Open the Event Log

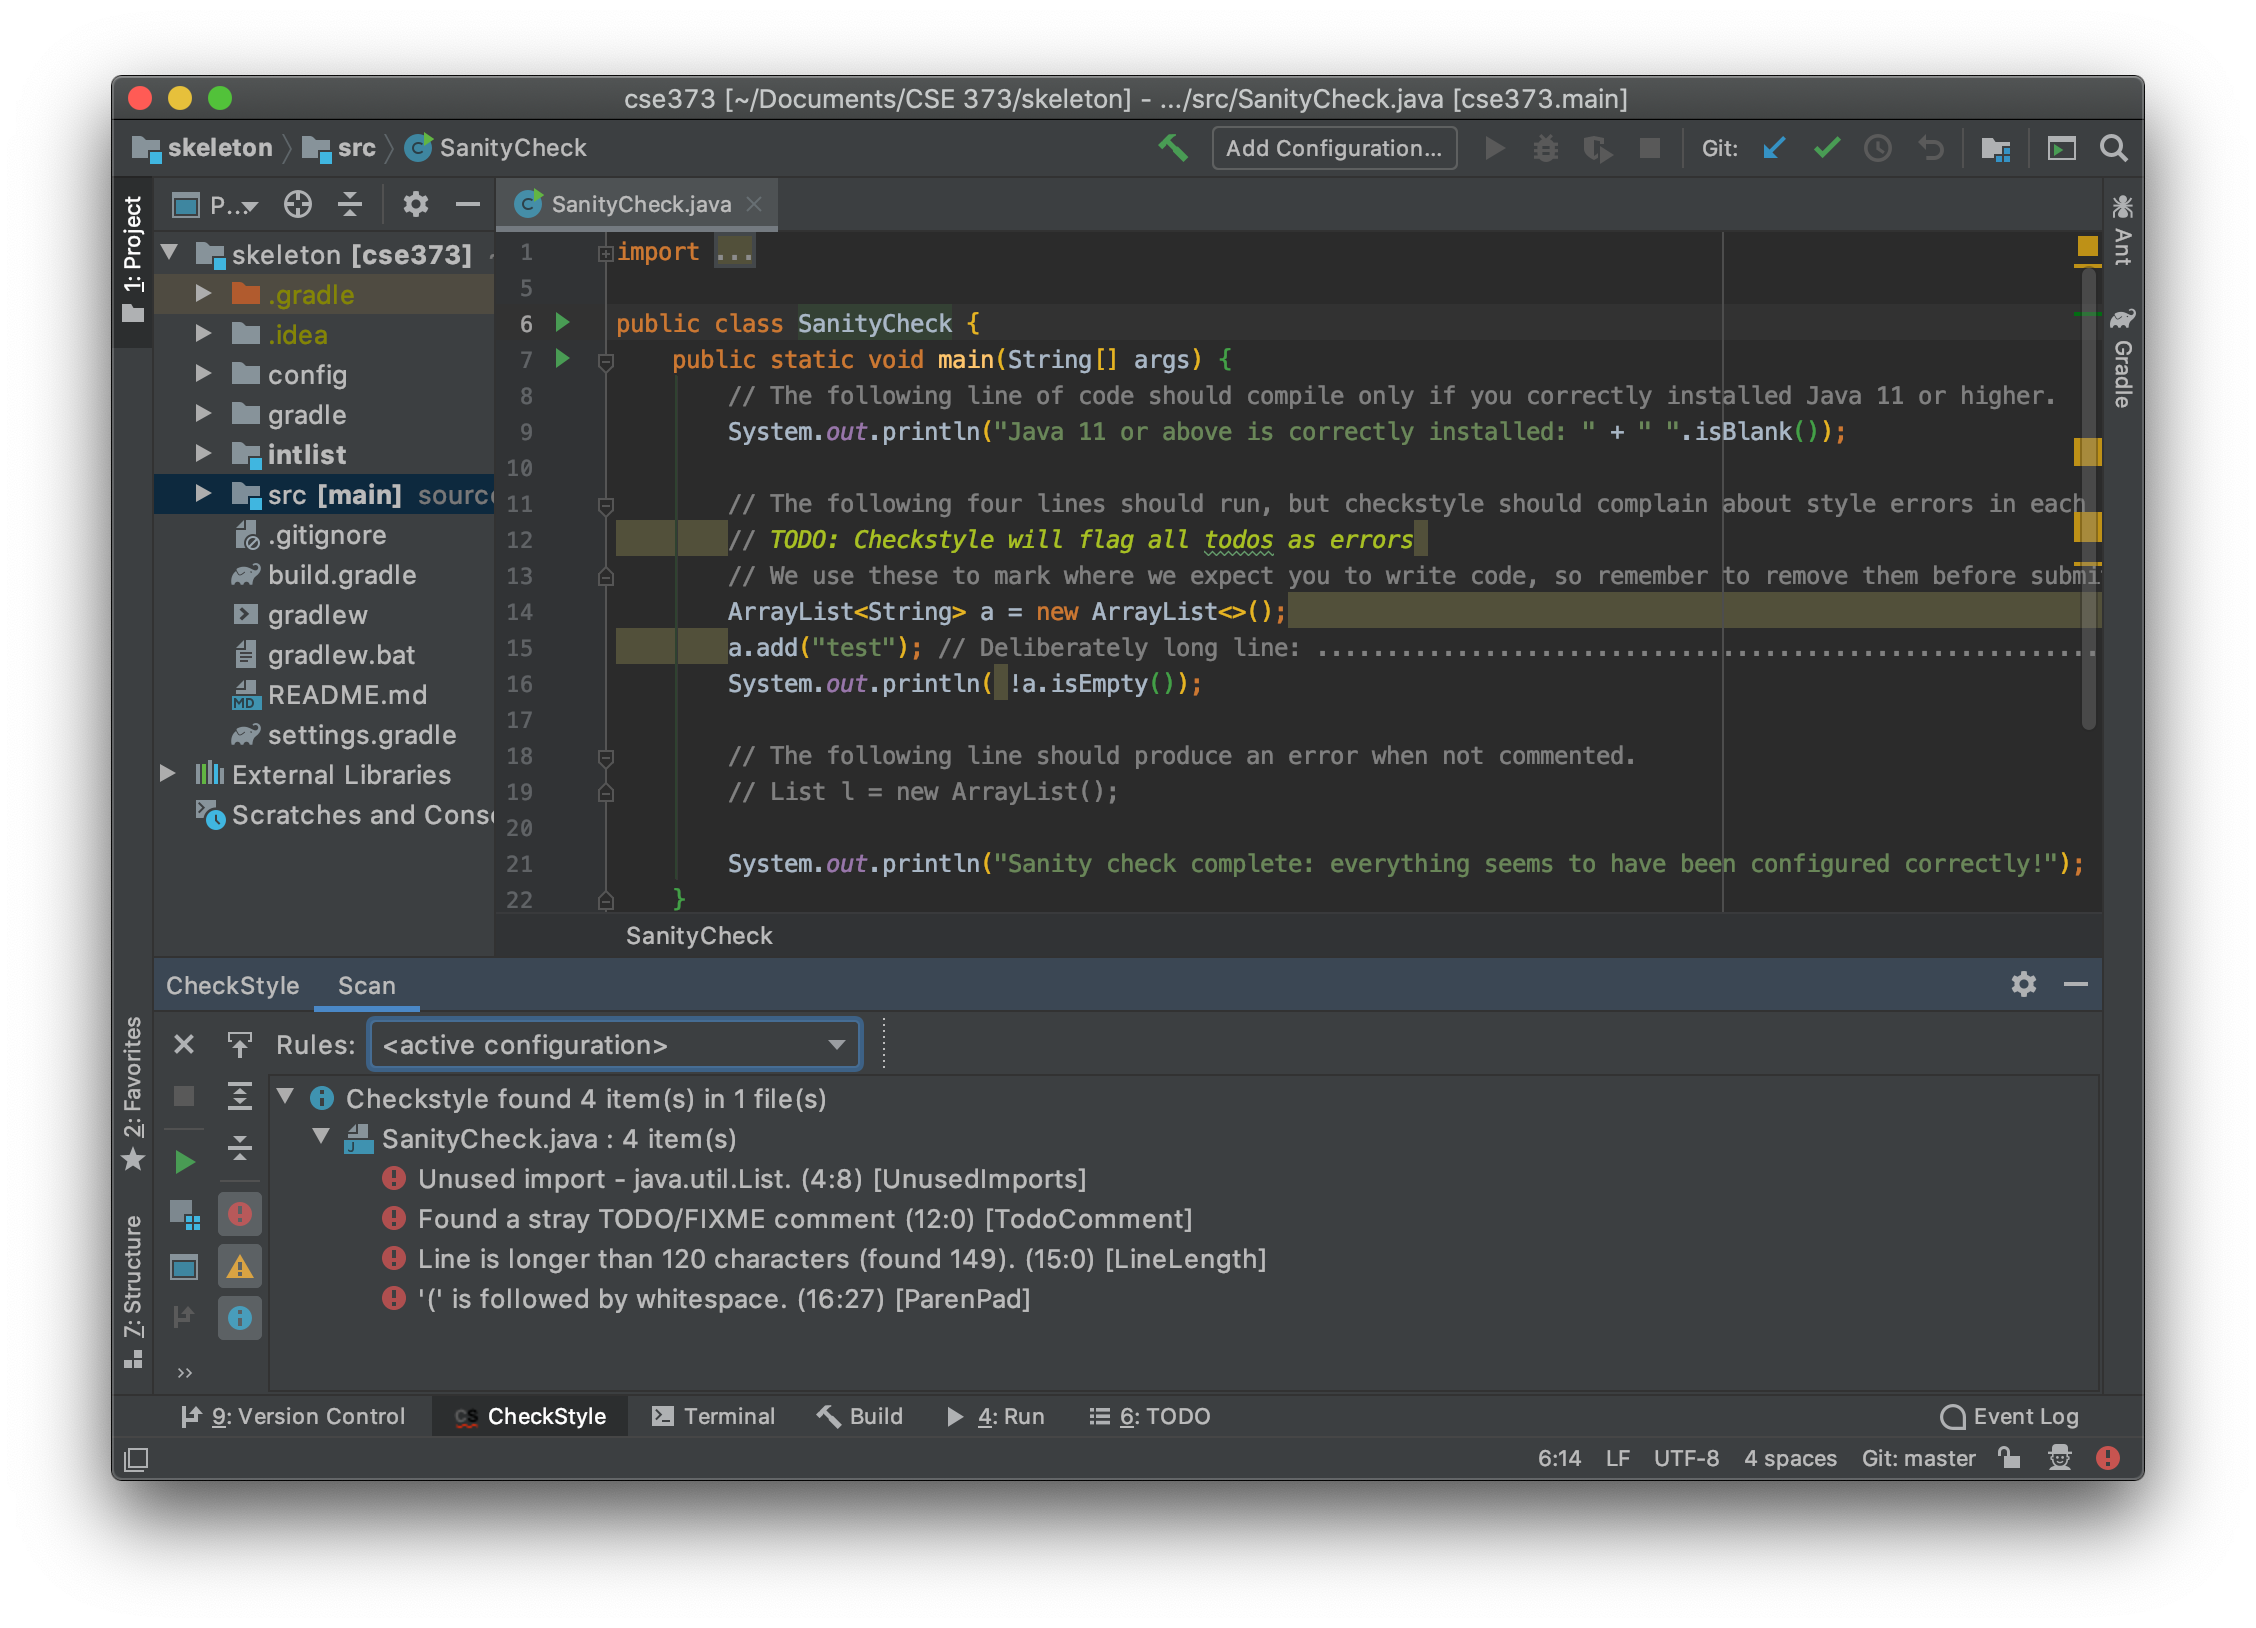click(2010, 1416)
